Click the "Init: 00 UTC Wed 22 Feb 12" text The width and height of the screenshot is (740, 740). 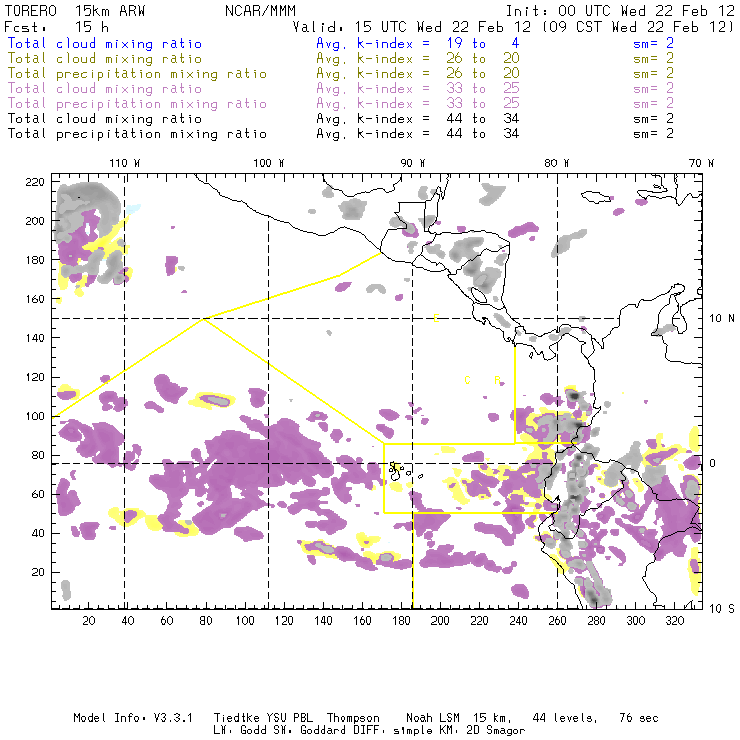[x=620, y=11]
